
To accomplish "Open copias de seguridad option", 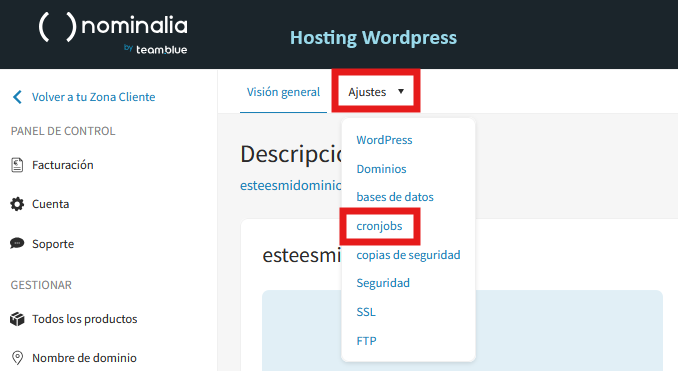I will pyautogui.click(x=408, y=255).
